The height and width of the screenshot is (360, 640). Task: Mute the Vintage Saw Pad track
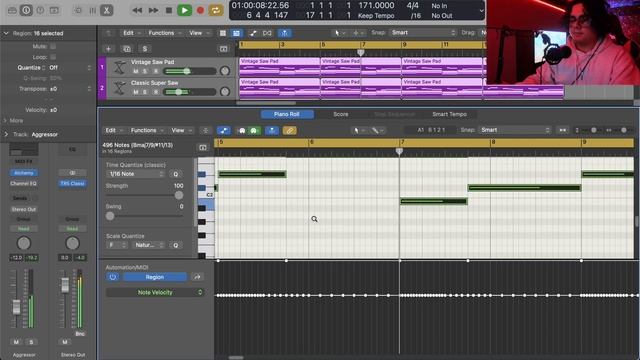click(x=136, y=71)
